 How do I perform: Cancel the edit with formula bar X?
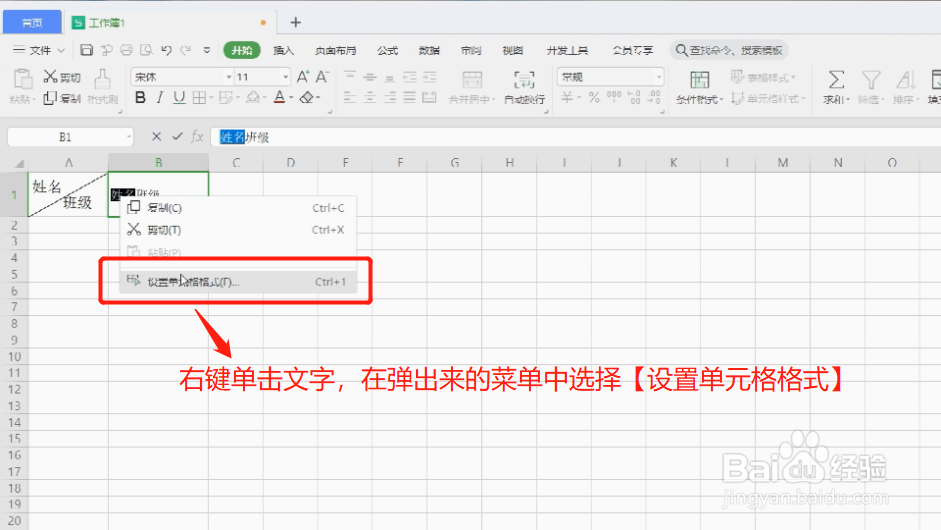tap(157, 137)
